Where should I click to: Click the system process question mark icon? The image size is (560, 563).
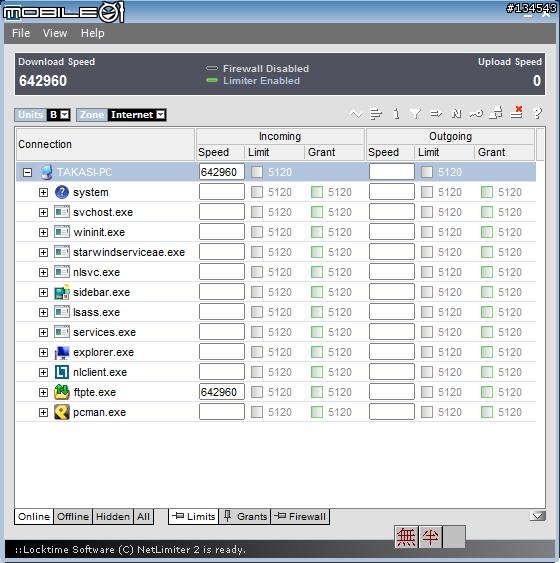62,192
